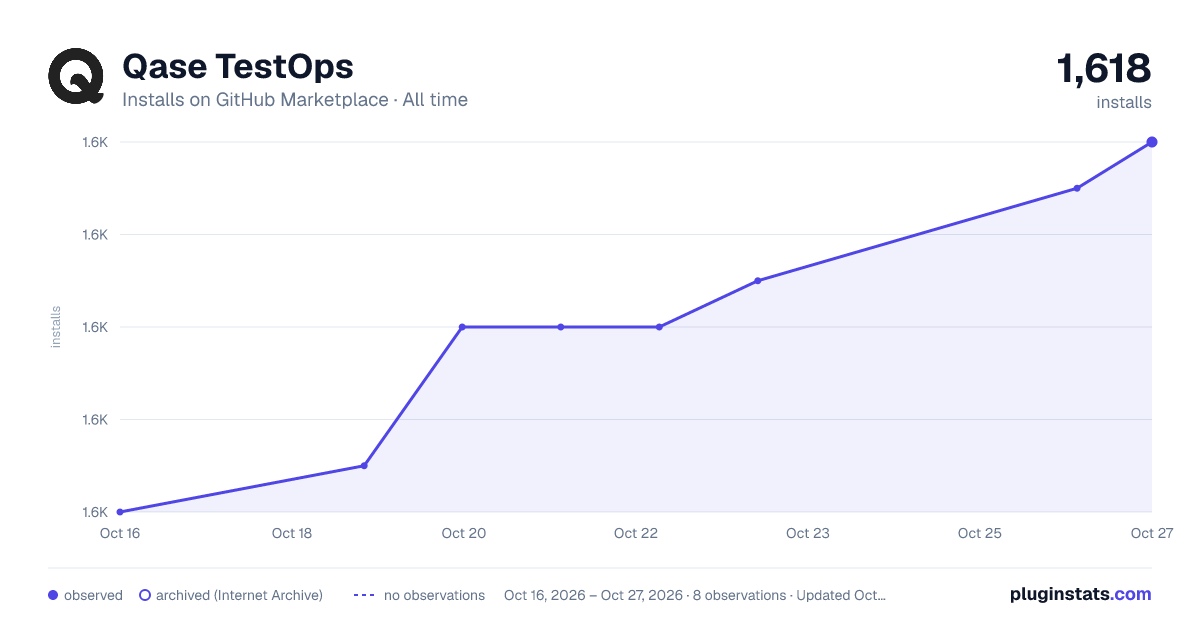Image resolution: width=1200 pixels, height=630 pixels.
Task: Click the large final data point at Oct 27
Action: pos(1152,142)
